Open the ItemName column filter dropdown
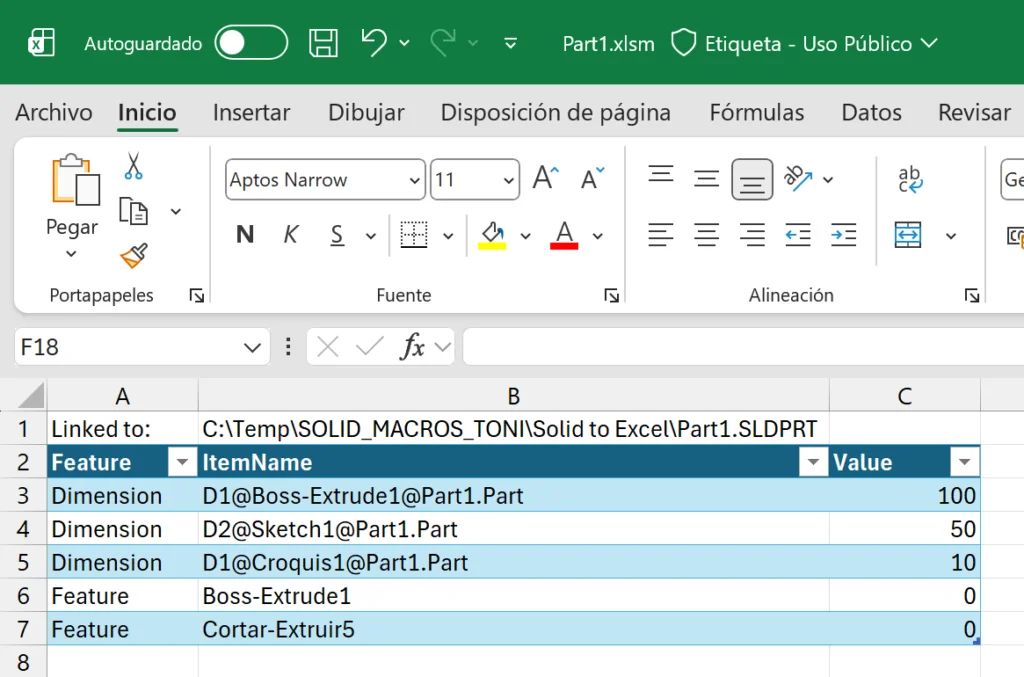Image resolution: width=1024 pixels, height=677 pixels. click(813, 462)
